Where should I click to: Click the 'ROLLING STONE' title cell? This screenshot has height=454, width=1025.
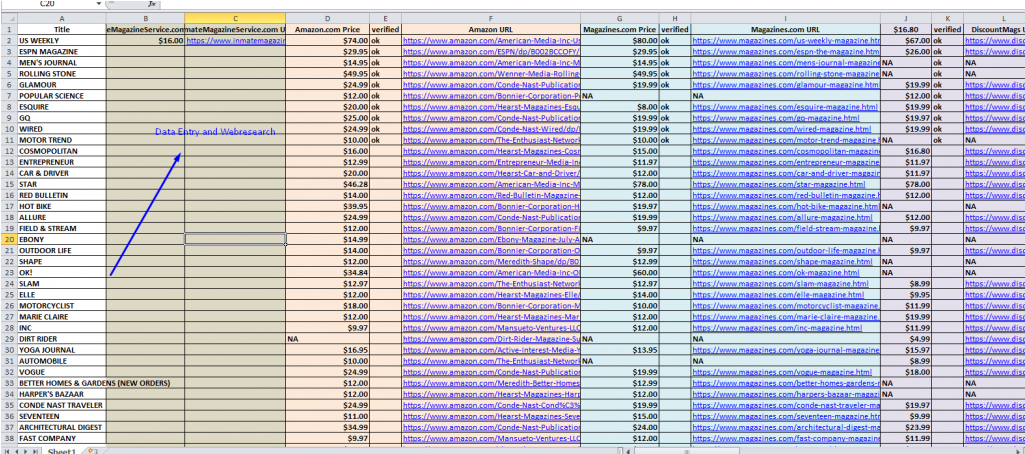[x=62, y=74]
